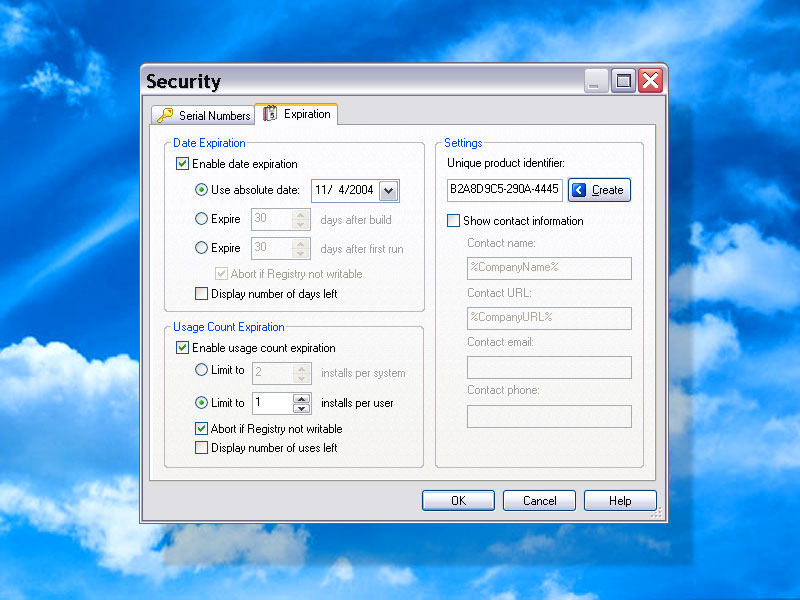The image size is (800, 600).
Task: Click the installs per user value field
Action: click(x=273, y=403)
